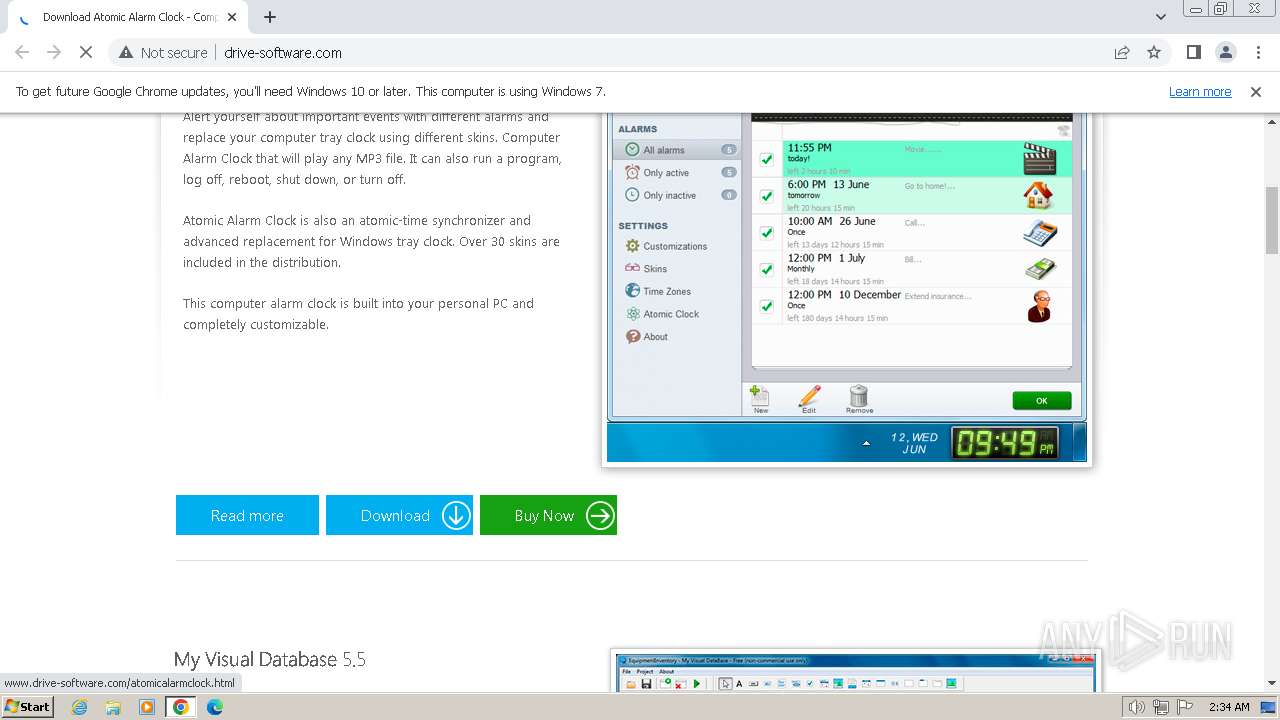The image size is (1280, 720).
Task: Expand the tab search dropdown
Action: click(1160, 17)
